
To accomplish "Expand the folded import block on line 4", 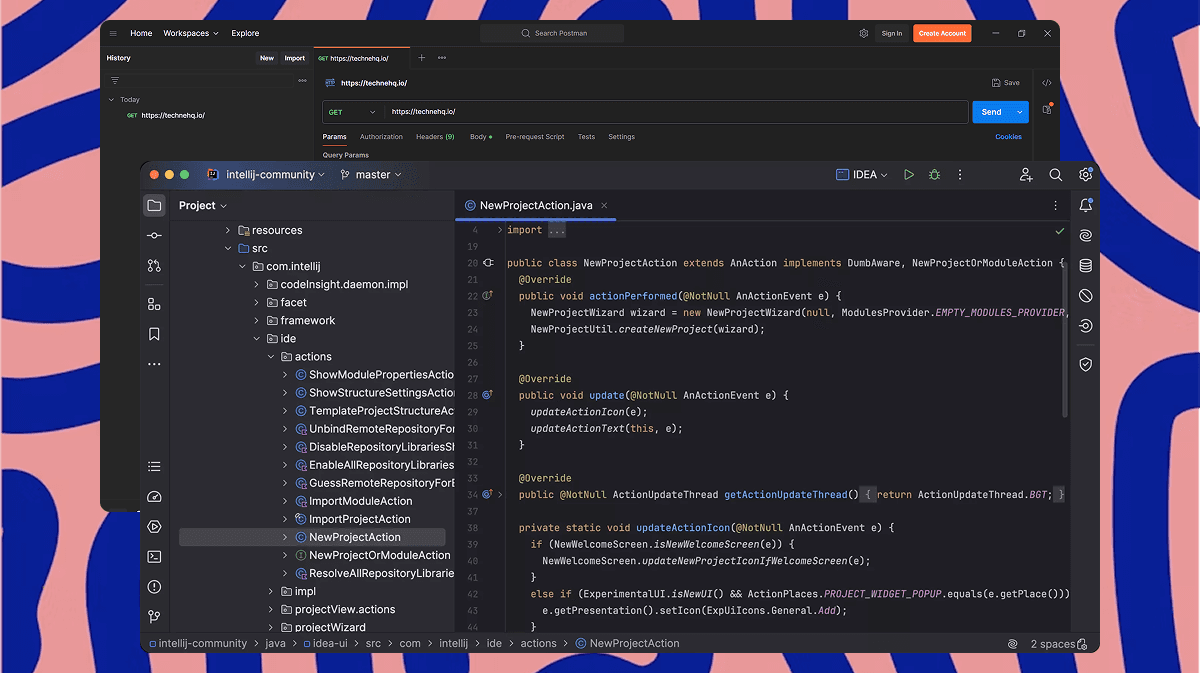I will (500, 230).
